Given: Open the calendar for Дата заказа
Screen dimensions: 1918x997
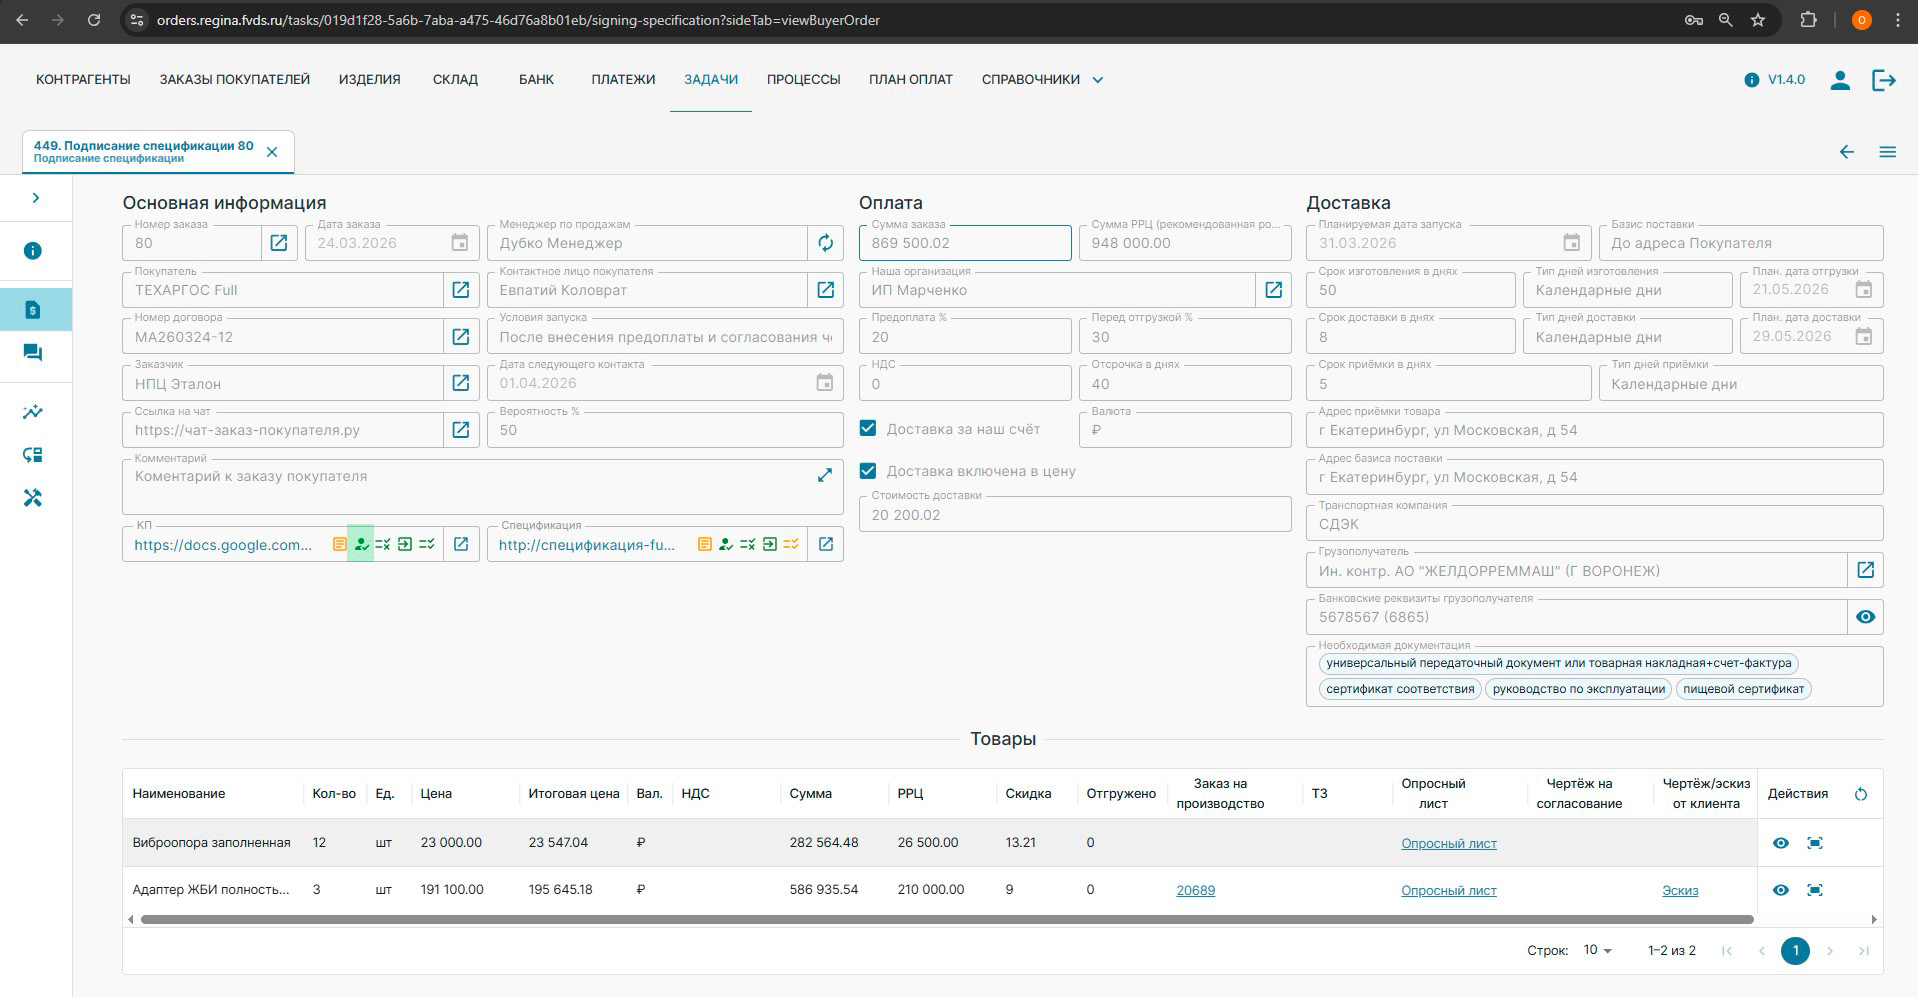Looking at the screenshot, I should click(x=459, y=243).
